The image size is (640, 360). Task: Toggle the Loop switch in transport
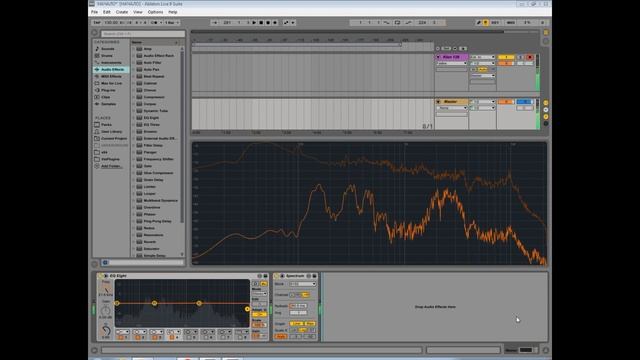coord(397,23)
